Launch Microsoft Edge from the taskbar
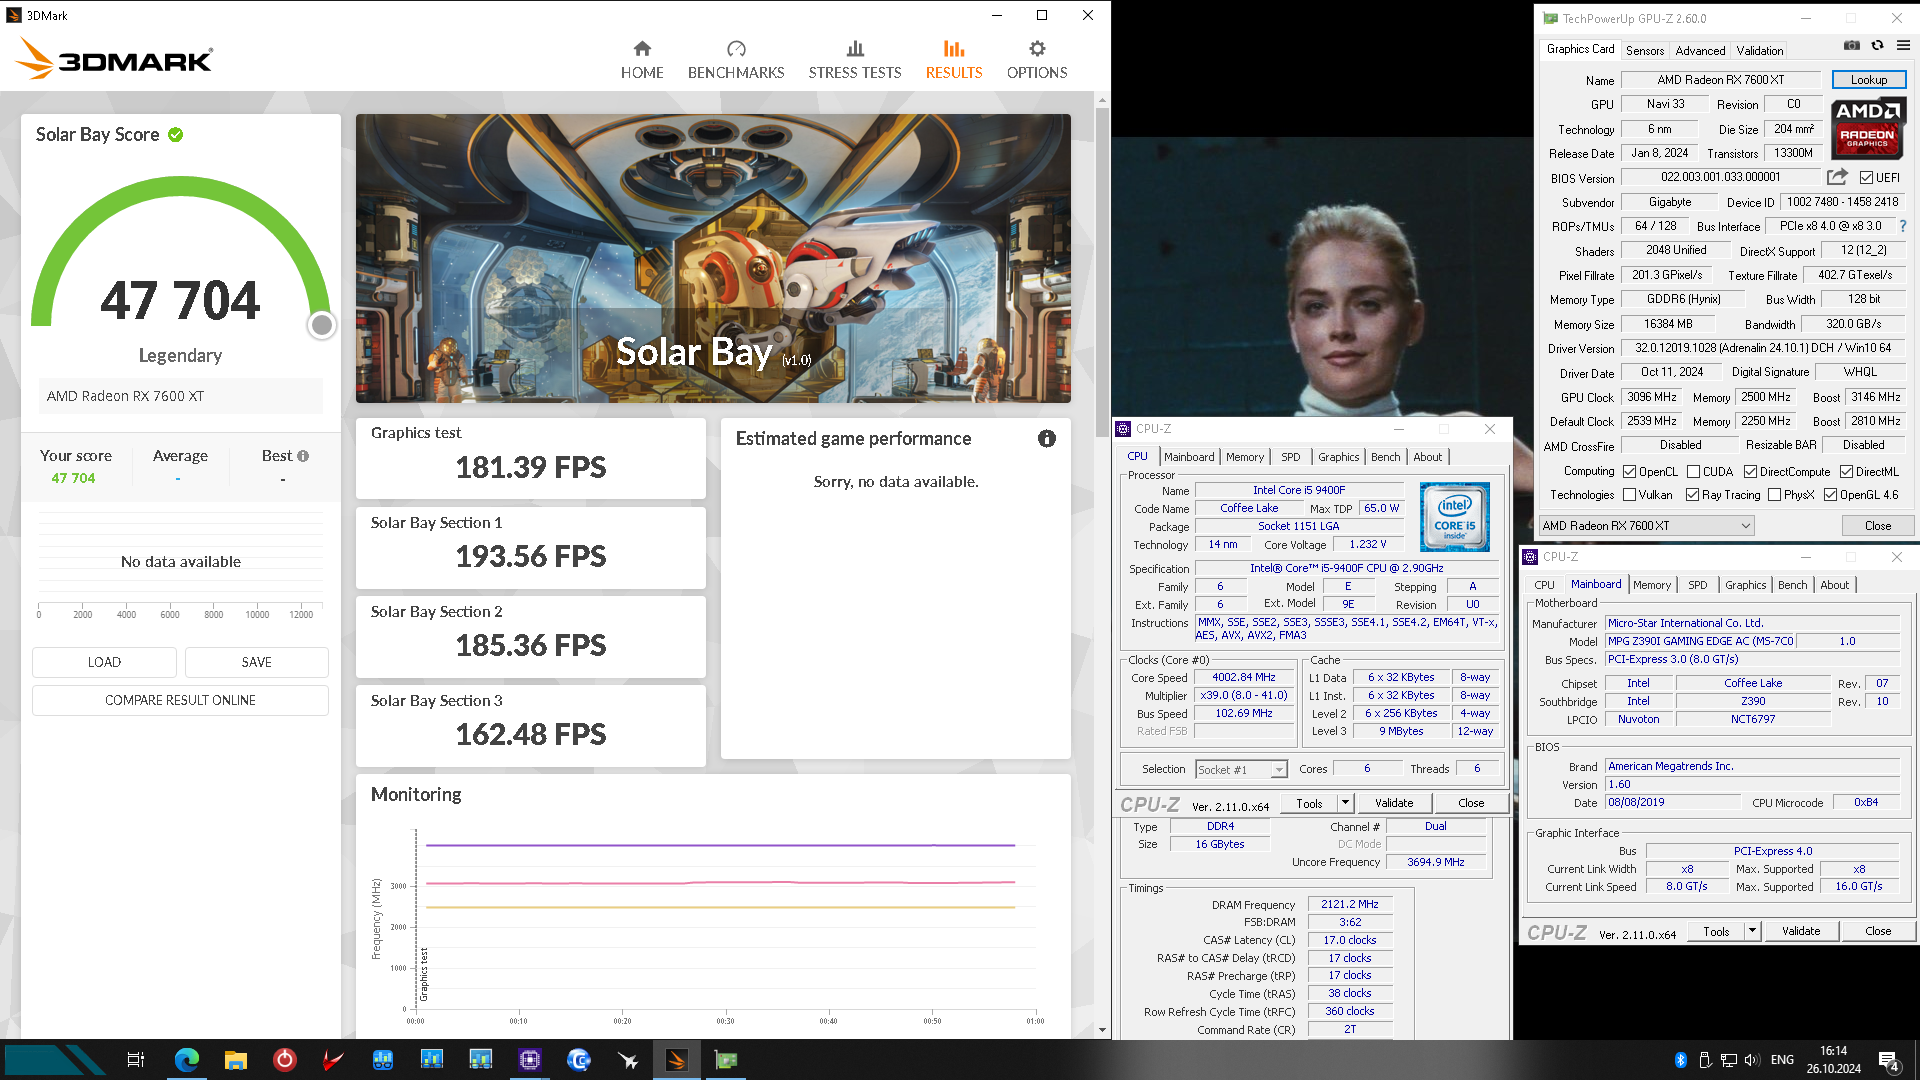The image size is (1920, 1080). point(187,1060)
